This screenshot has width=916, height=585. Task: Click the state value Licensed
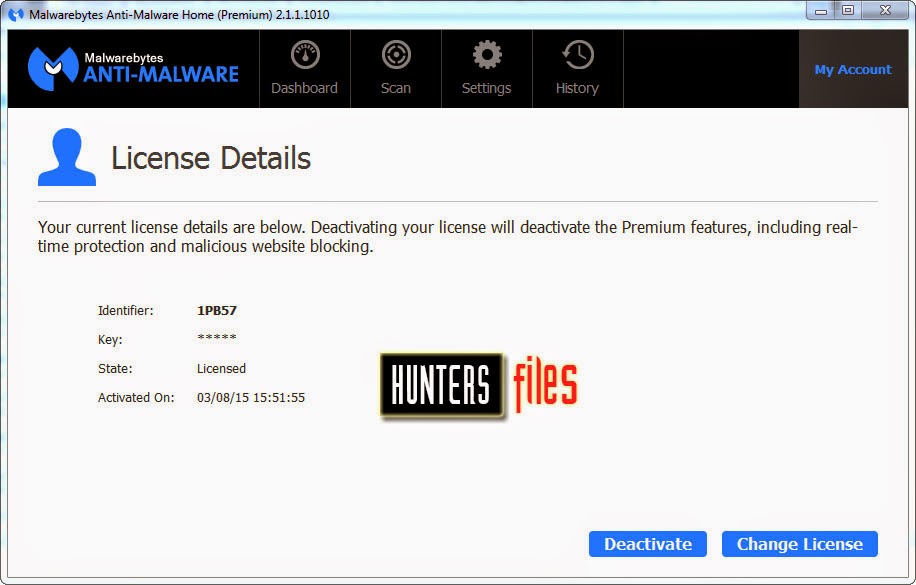pyautogui.click(x=221, y=369)
